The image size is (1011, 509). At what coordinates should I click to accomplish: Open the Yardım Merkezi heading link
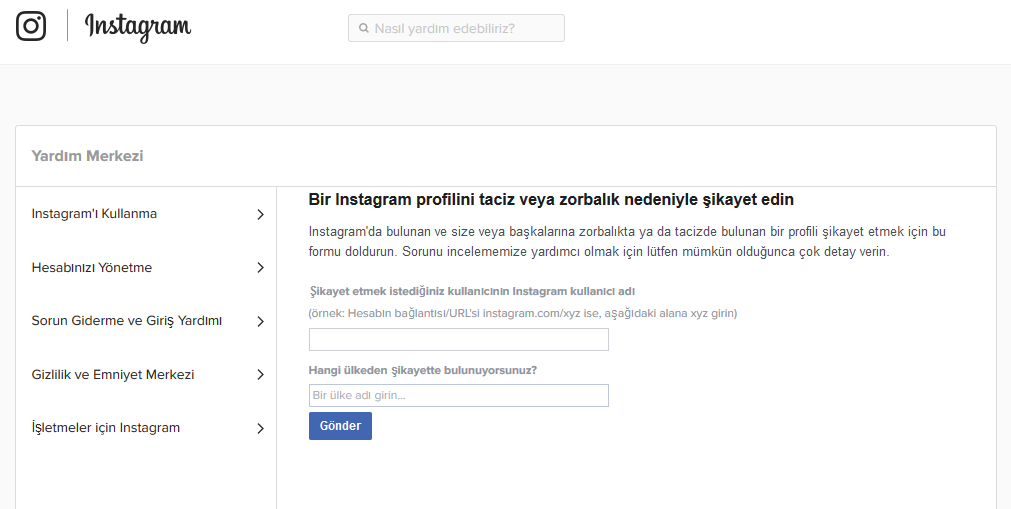click(x=87, y=156)
